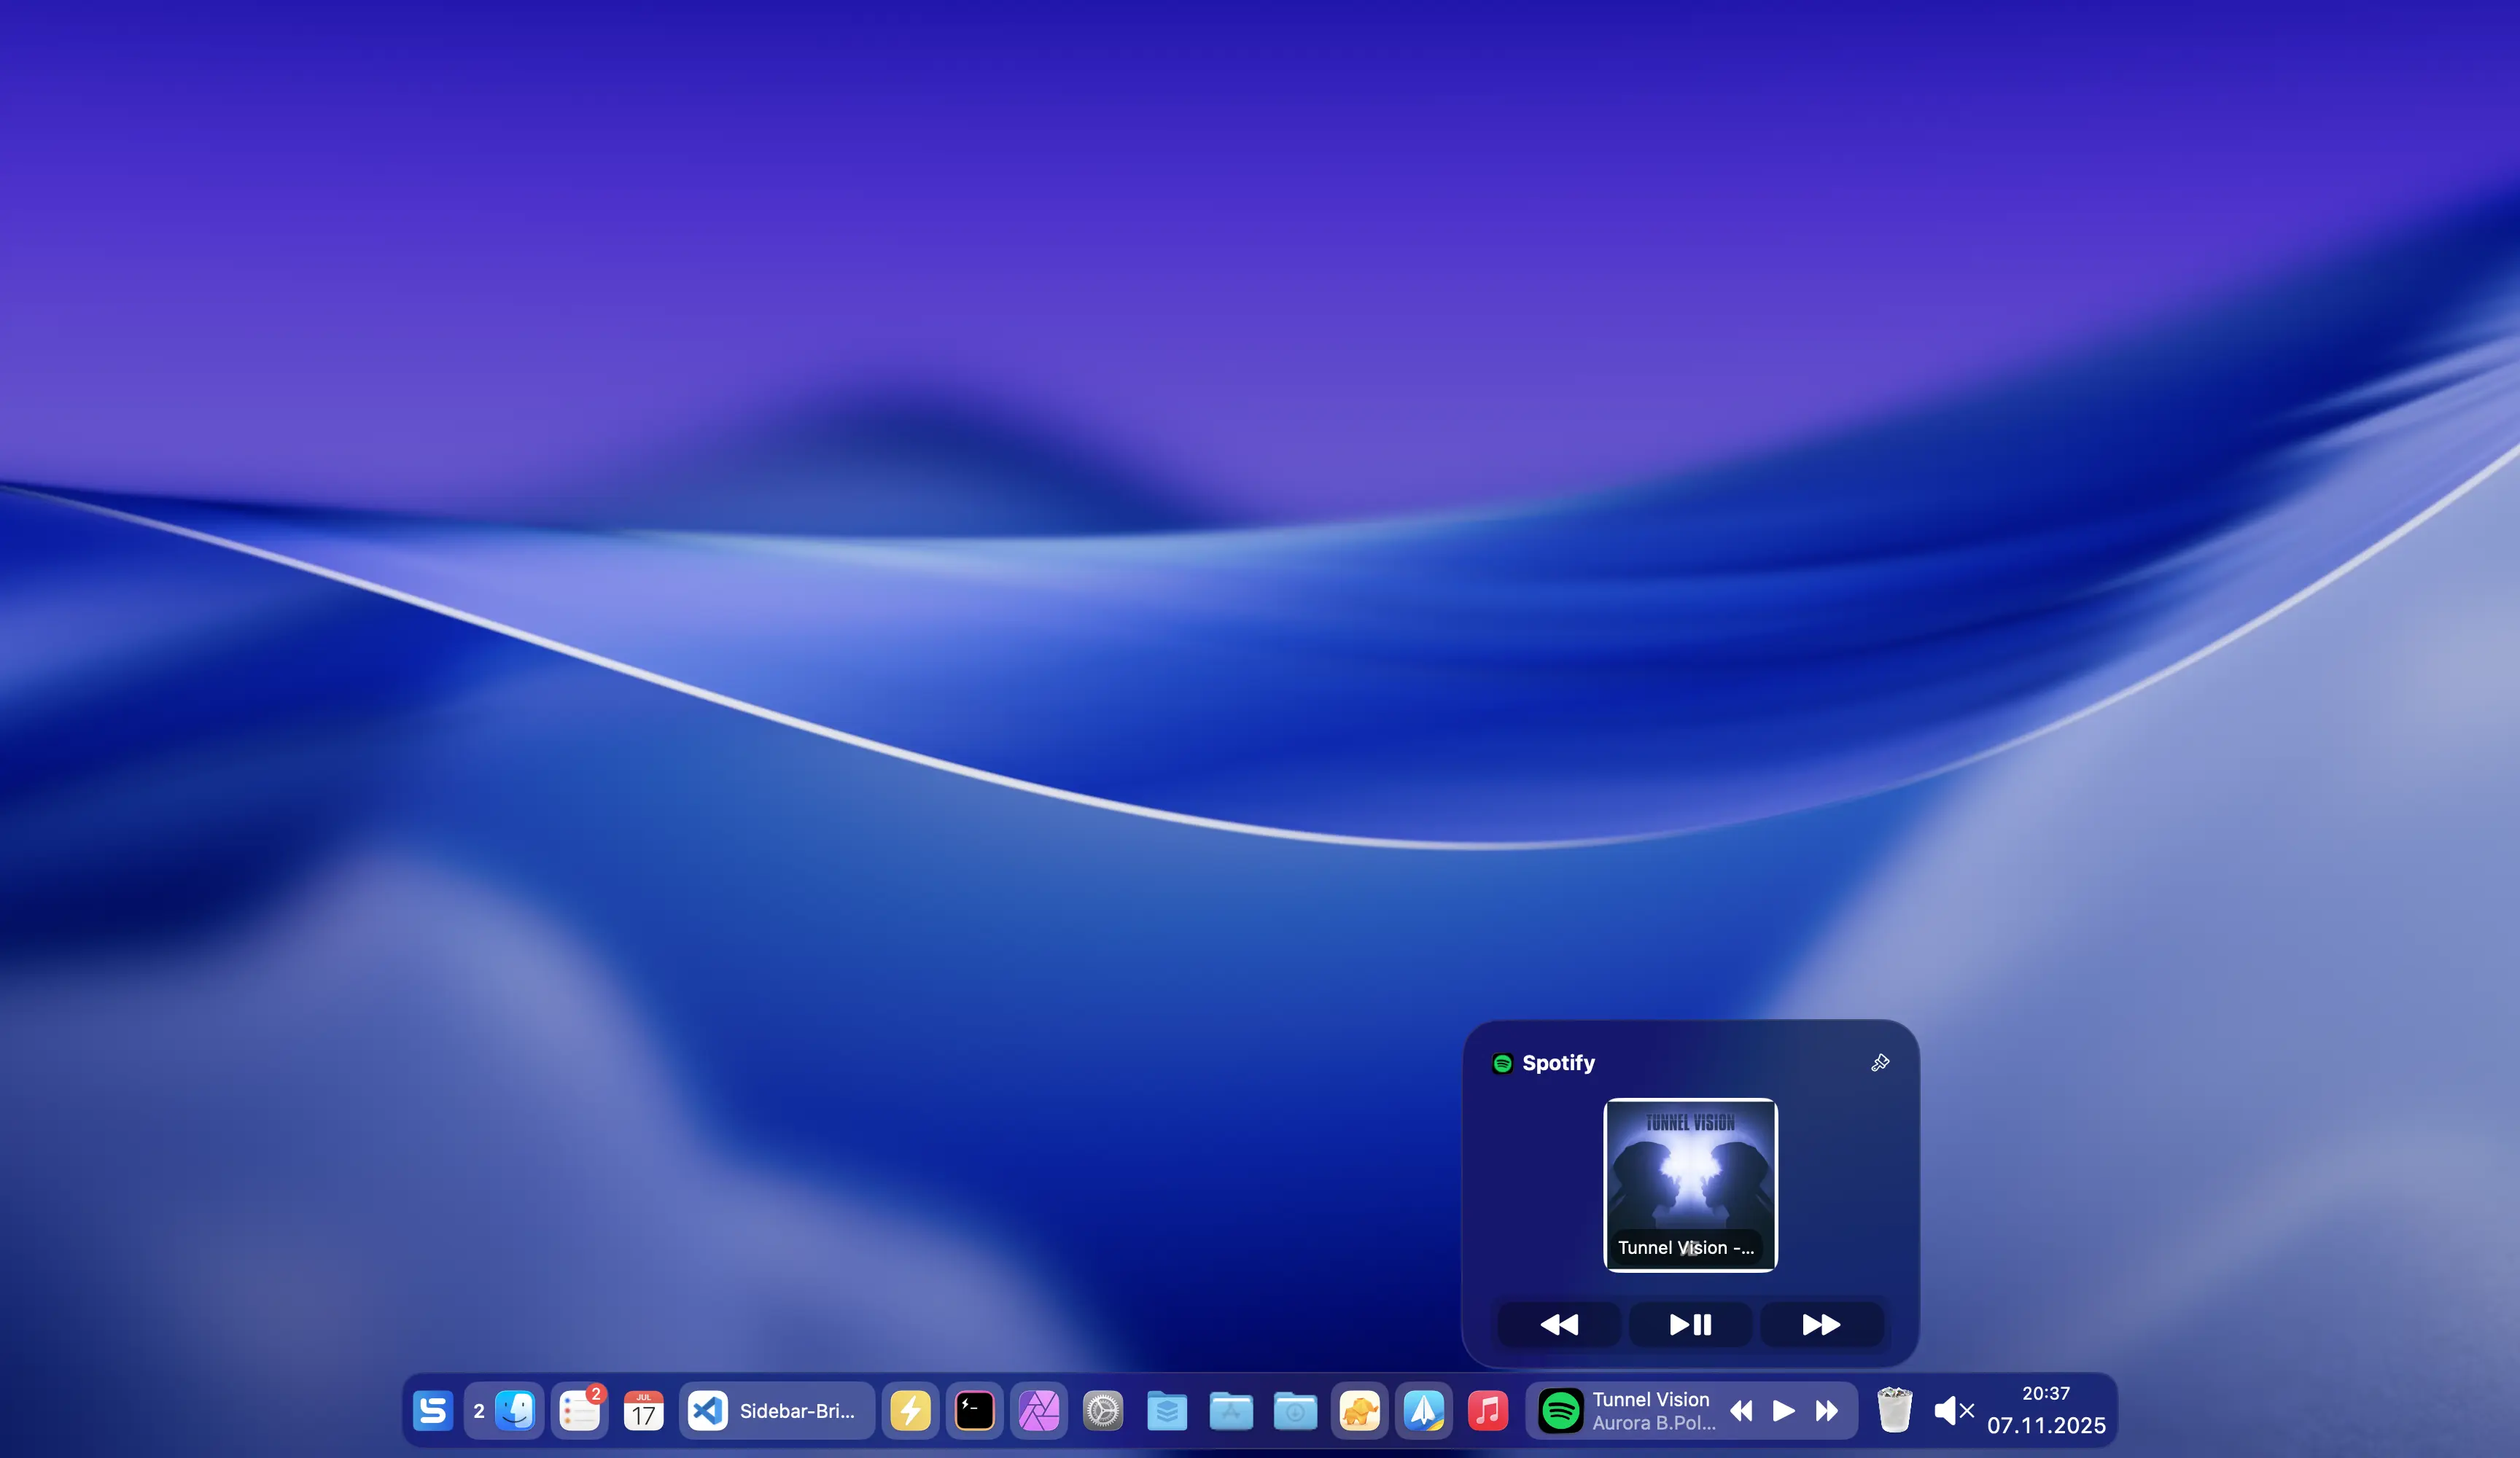Launch the black terminal app
This screenshot has width=2520, height=1458.
coord(974,1410)
